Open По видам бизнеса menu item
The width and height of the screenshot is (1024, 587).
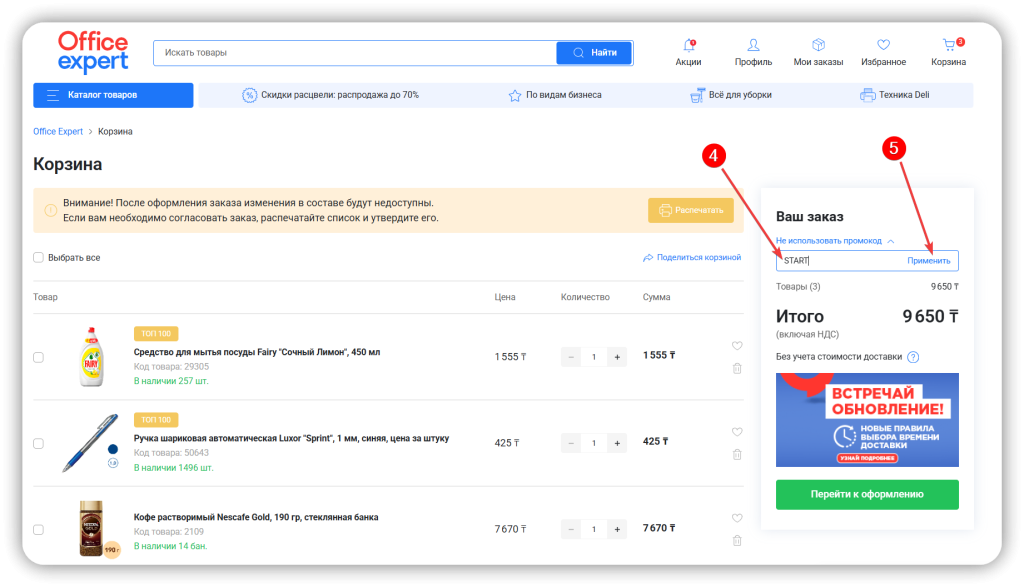tap(555, 95)
